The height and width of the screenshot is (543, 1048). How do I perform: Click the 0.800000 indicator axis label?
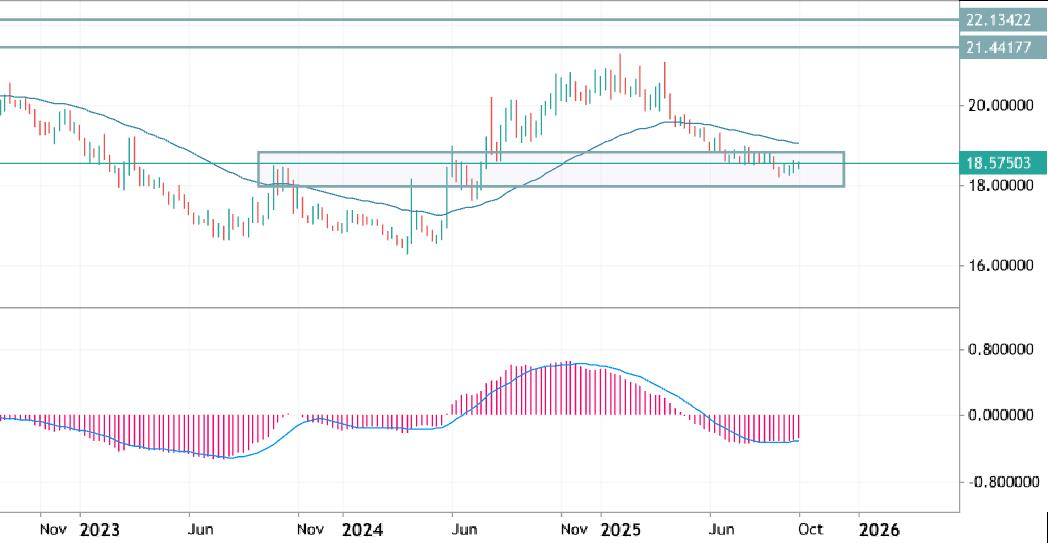(x=1002, y=350)
